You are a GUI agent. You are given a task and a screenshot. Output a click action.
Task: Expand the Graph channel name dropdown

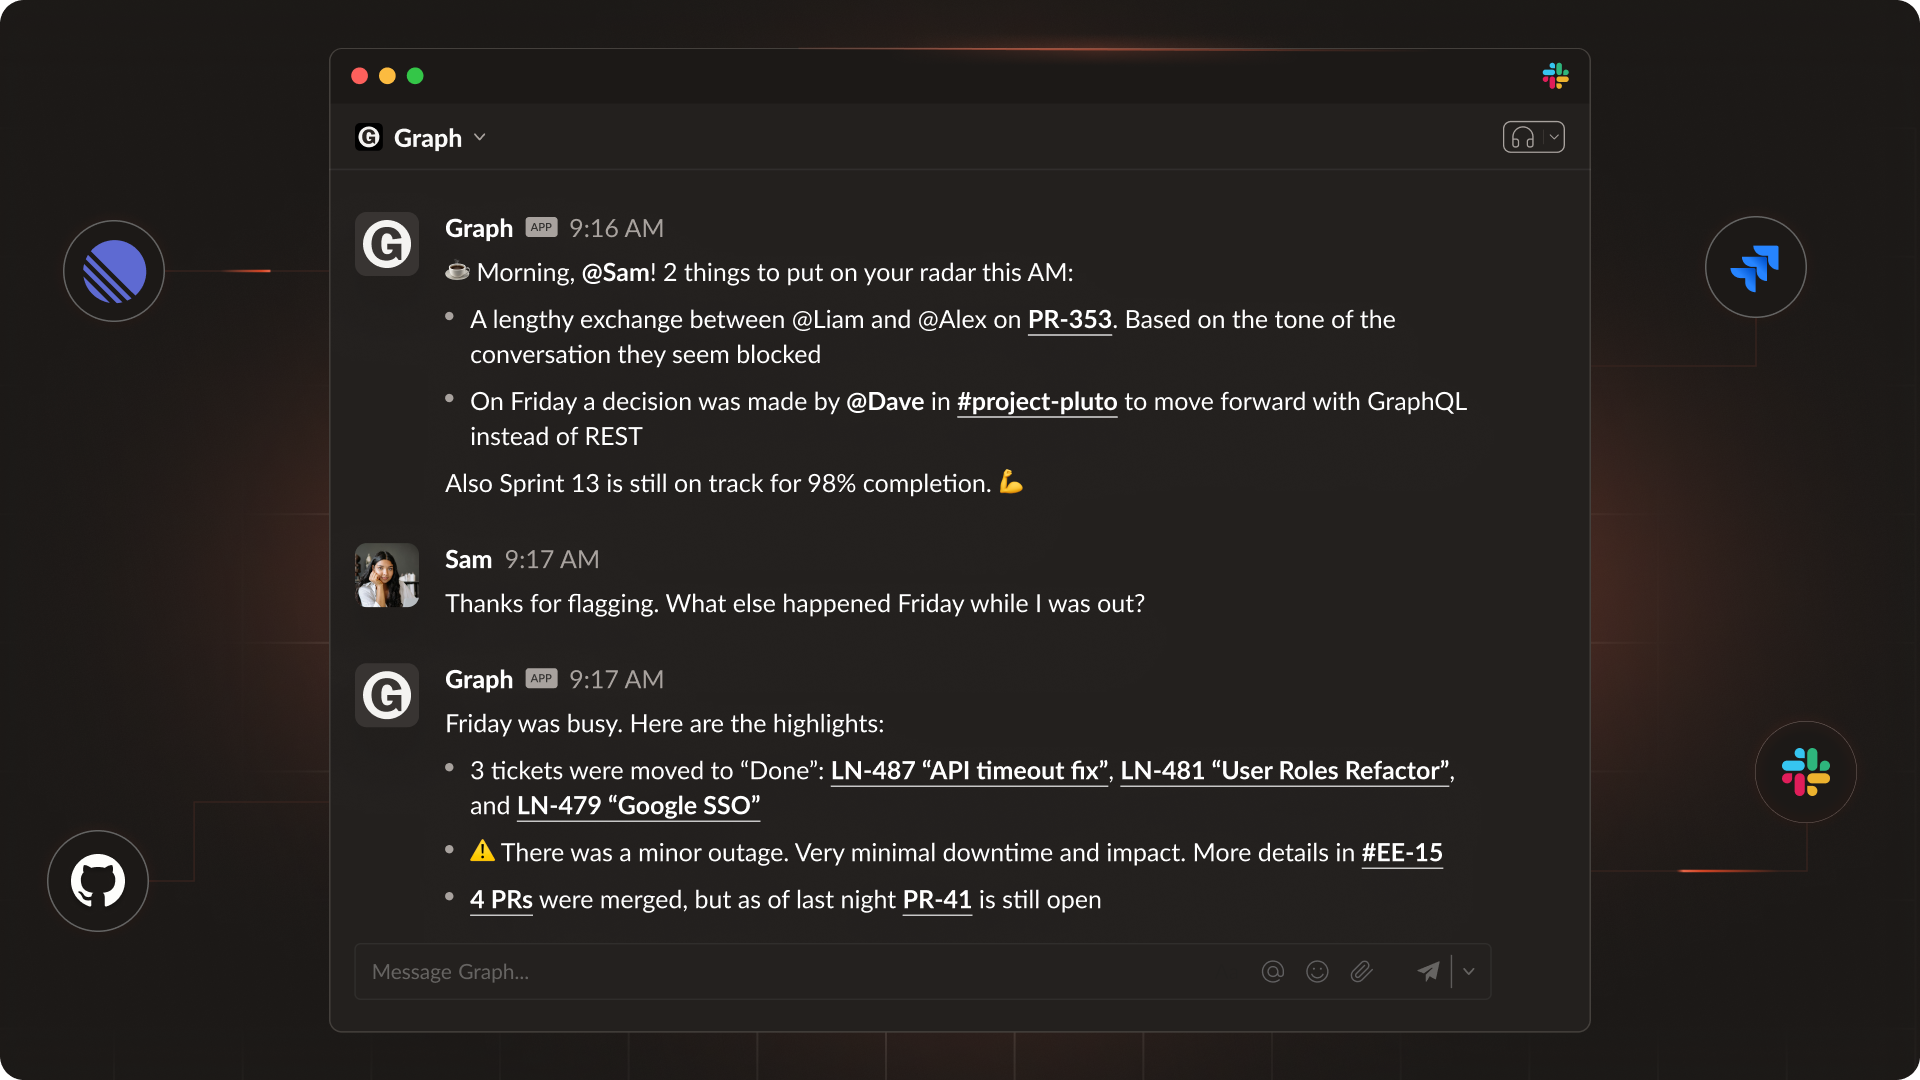480,138
